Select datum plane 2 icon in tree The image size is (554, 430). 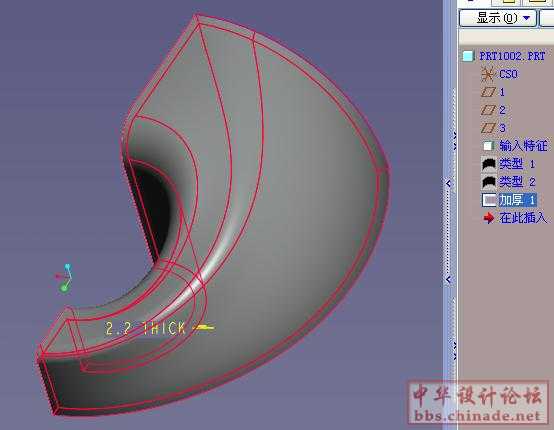488,110
